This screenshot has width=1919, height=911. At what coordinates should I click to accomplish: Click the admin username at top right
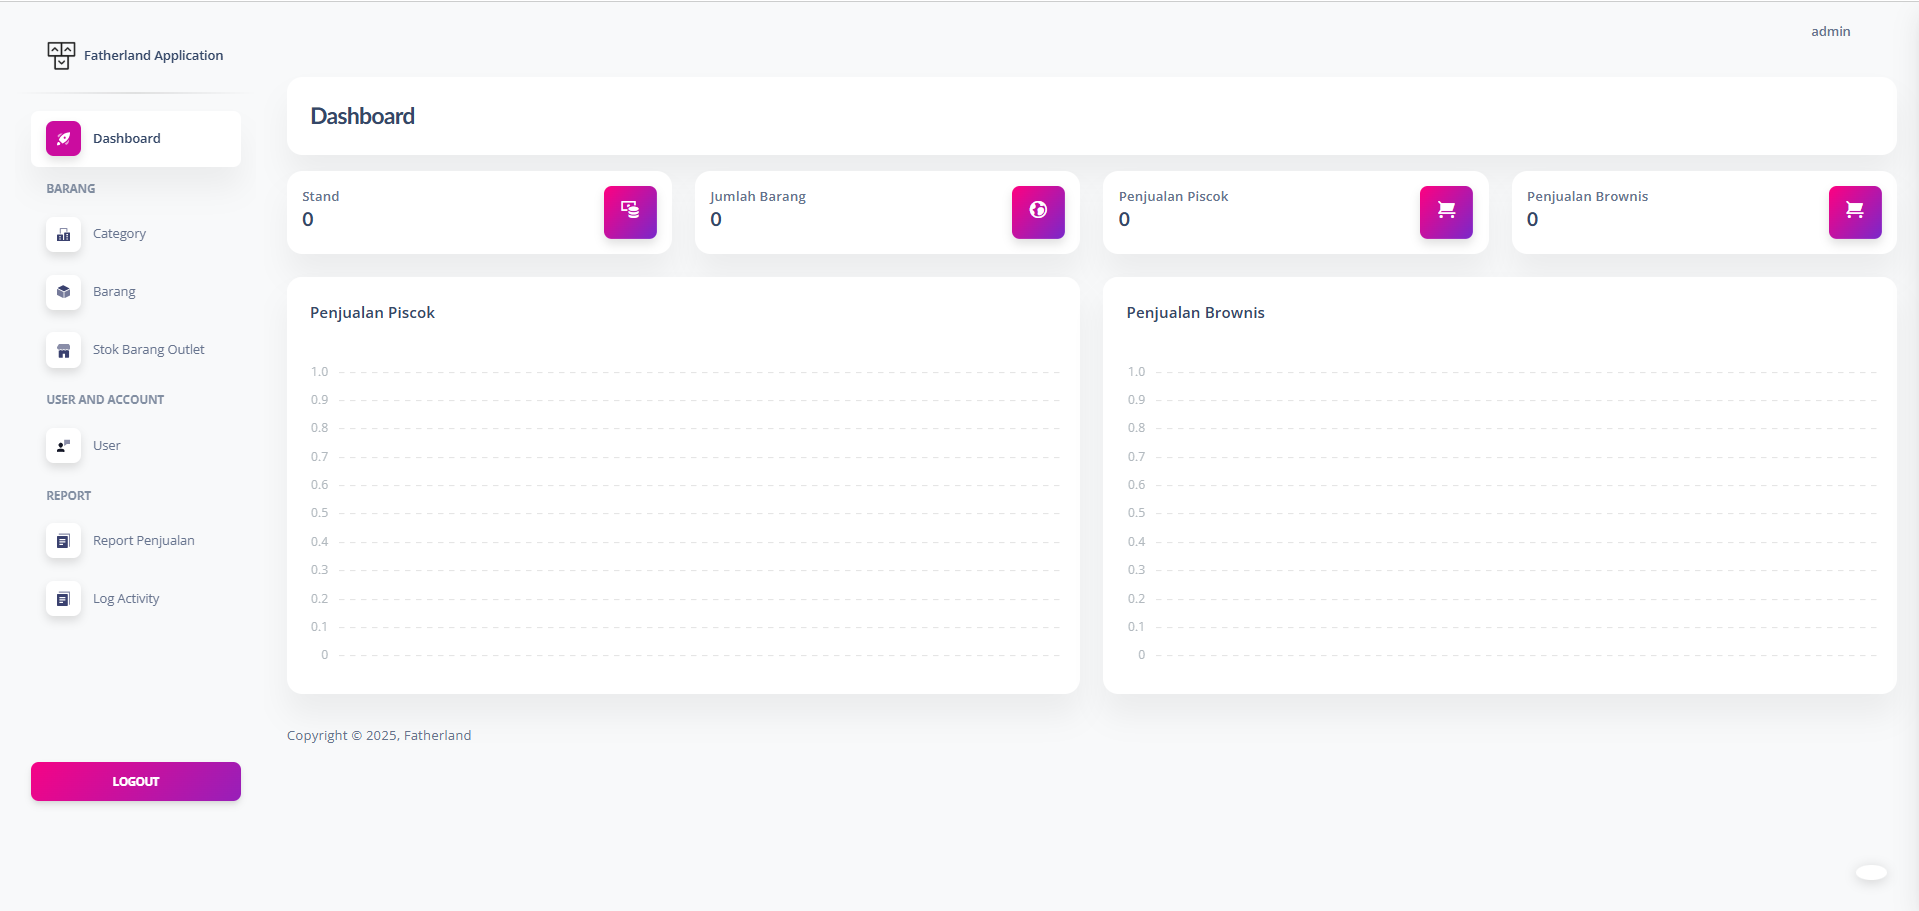[1830, 32]
